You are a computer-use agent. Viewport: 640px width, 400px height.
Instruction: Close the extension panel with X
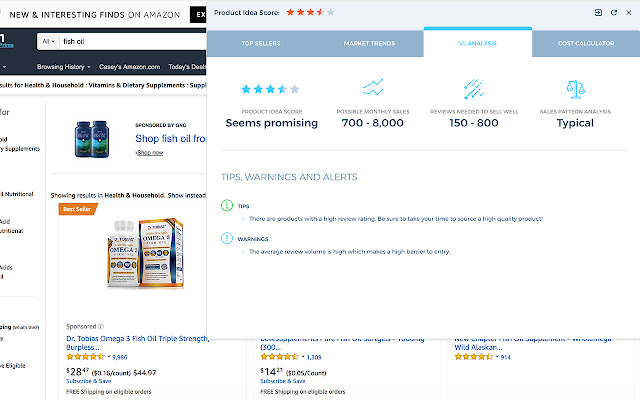628,12
